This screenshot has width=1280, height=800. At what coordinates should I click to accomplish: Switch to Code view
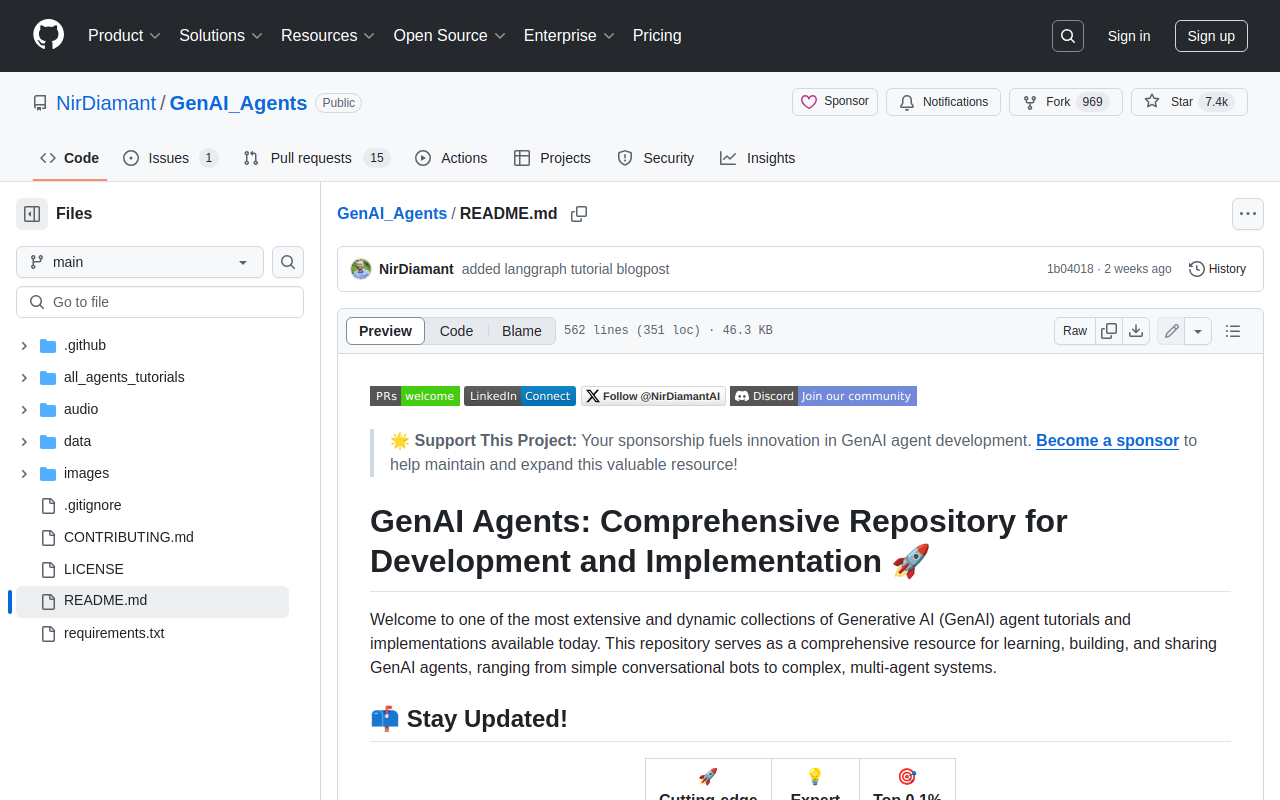click(456, 331)
